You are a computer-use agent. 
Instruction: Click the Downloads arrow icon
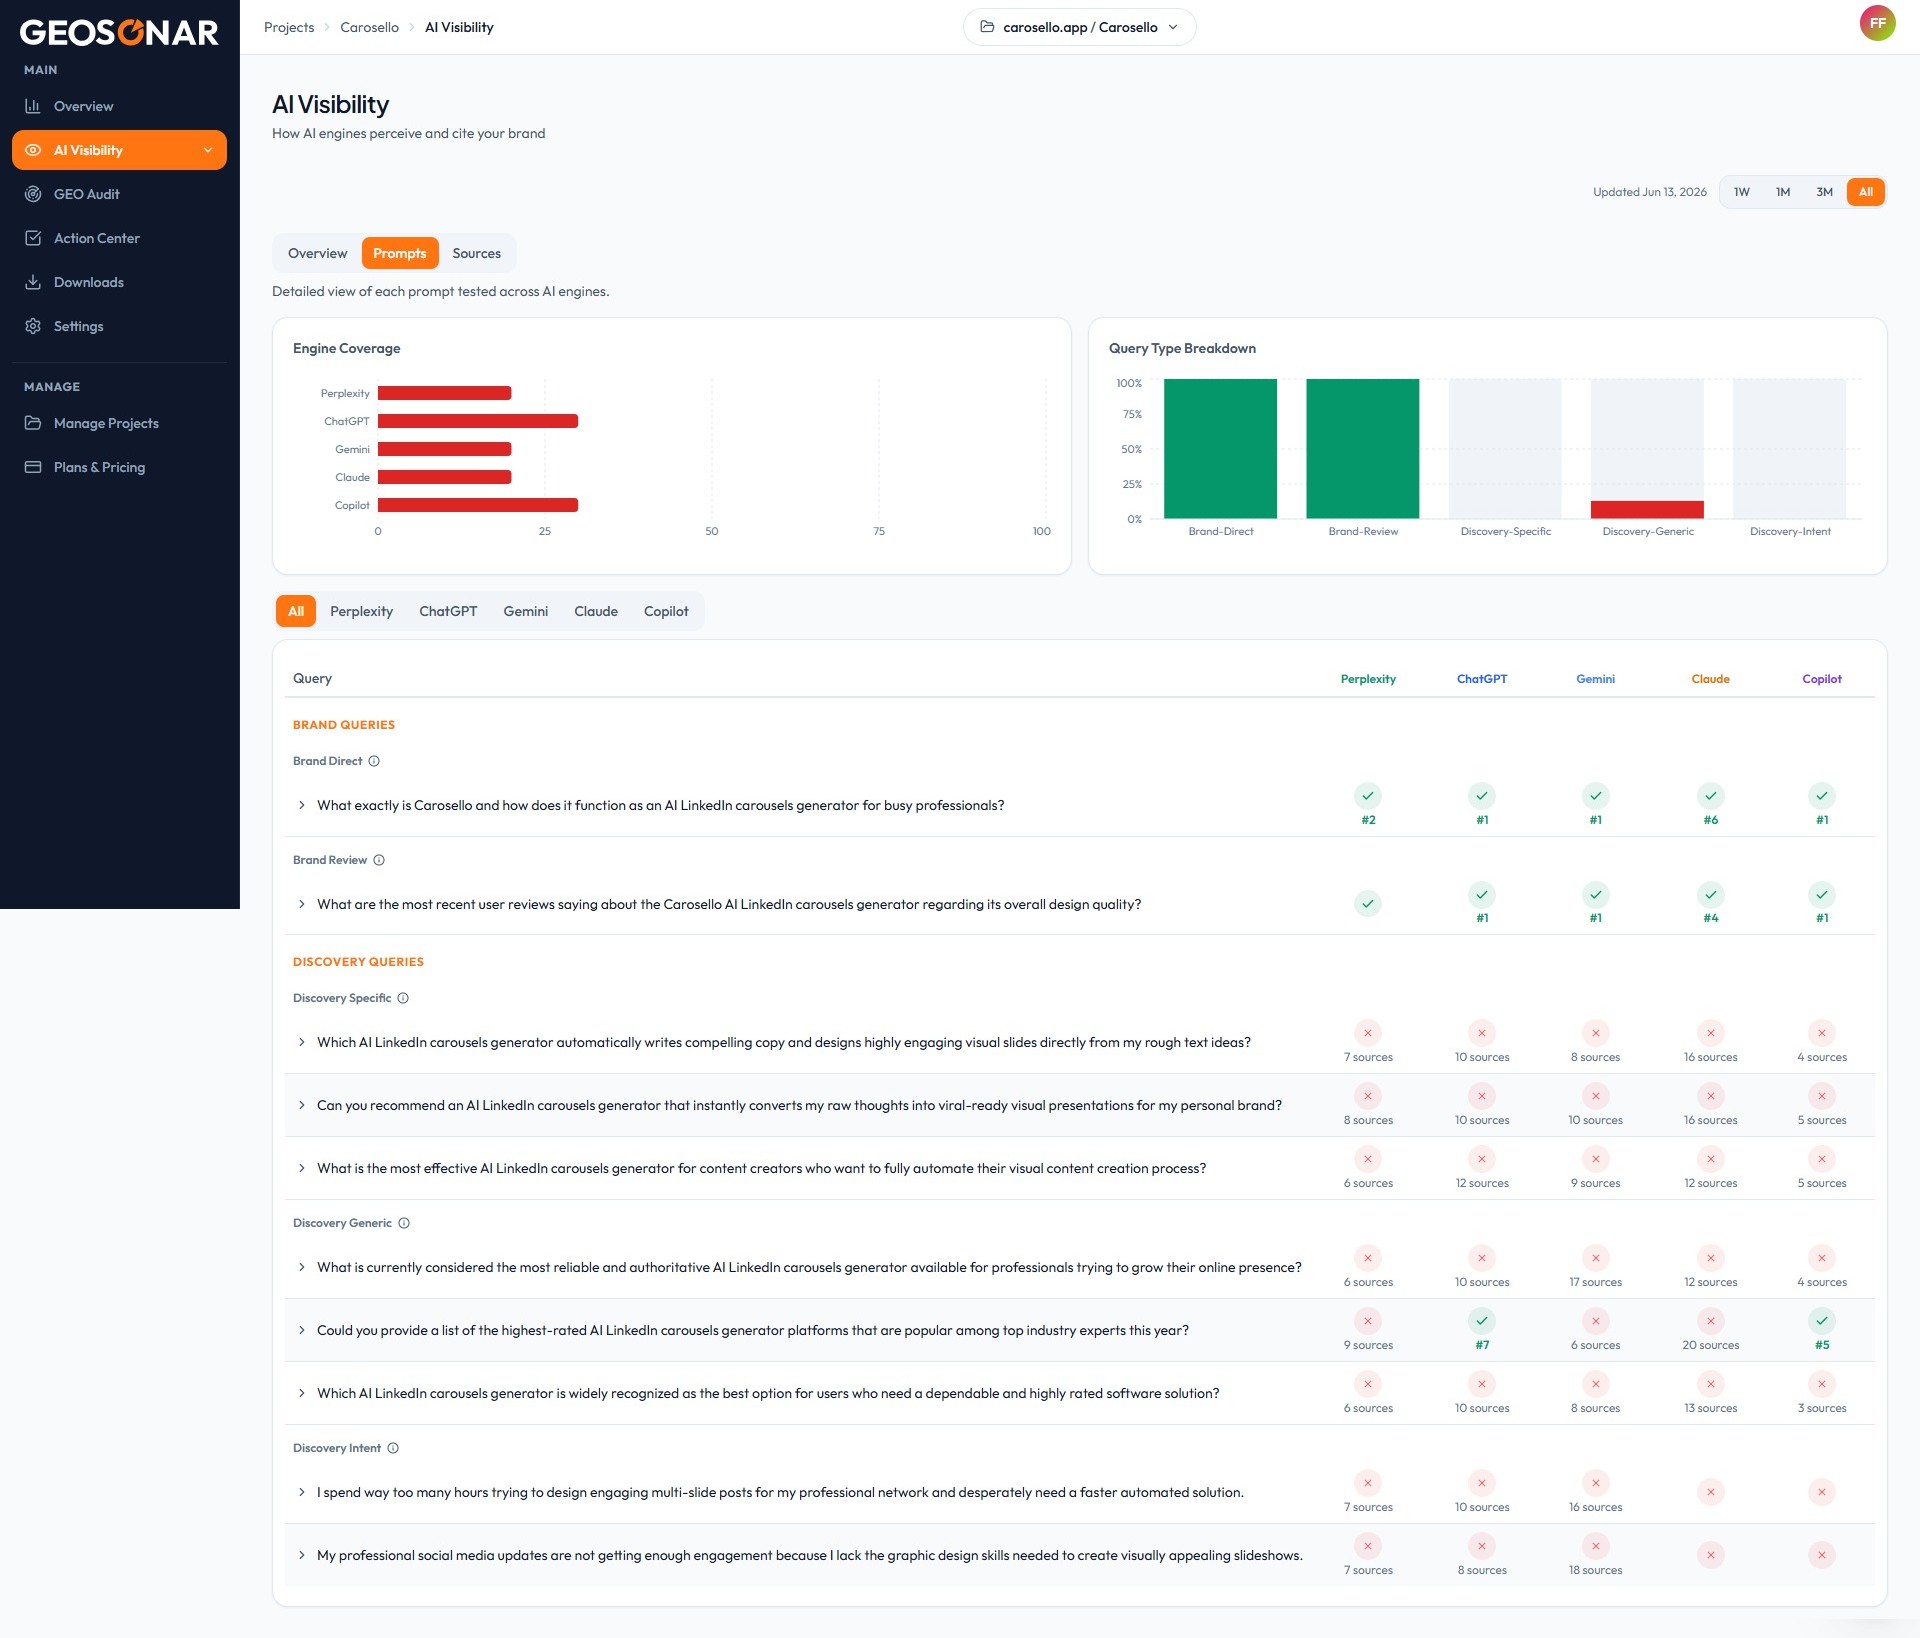[x=33, y=282]
